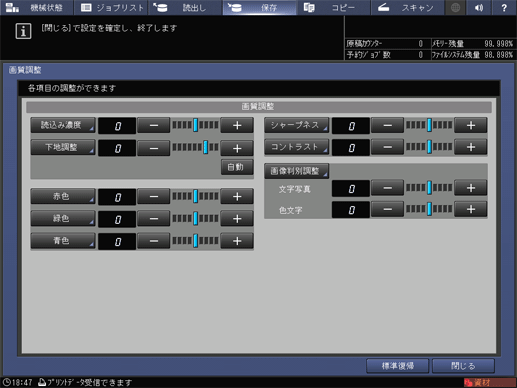The width and height of the screenshot is (517, 388).
Task: Click the 資材 supplies status indicator
Action: coord(489,383)
